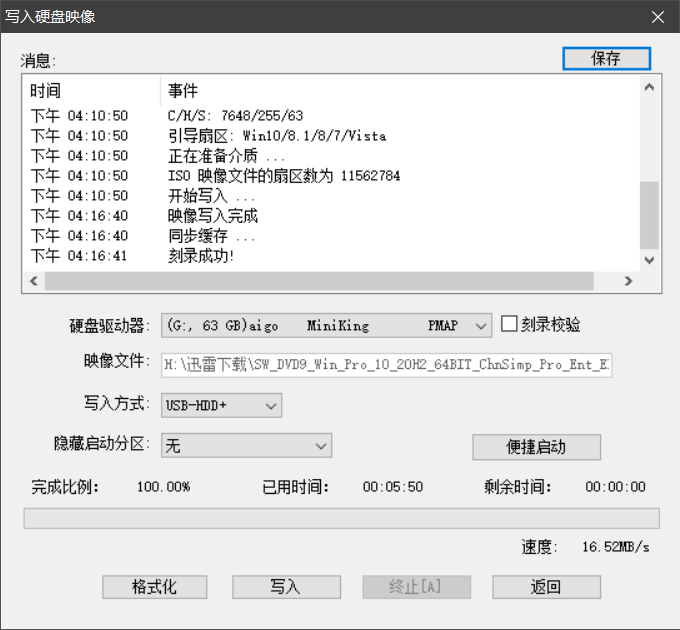Select the 刻录成功! log row
Viewport: 680px width, 630px height.
point(330,256)
